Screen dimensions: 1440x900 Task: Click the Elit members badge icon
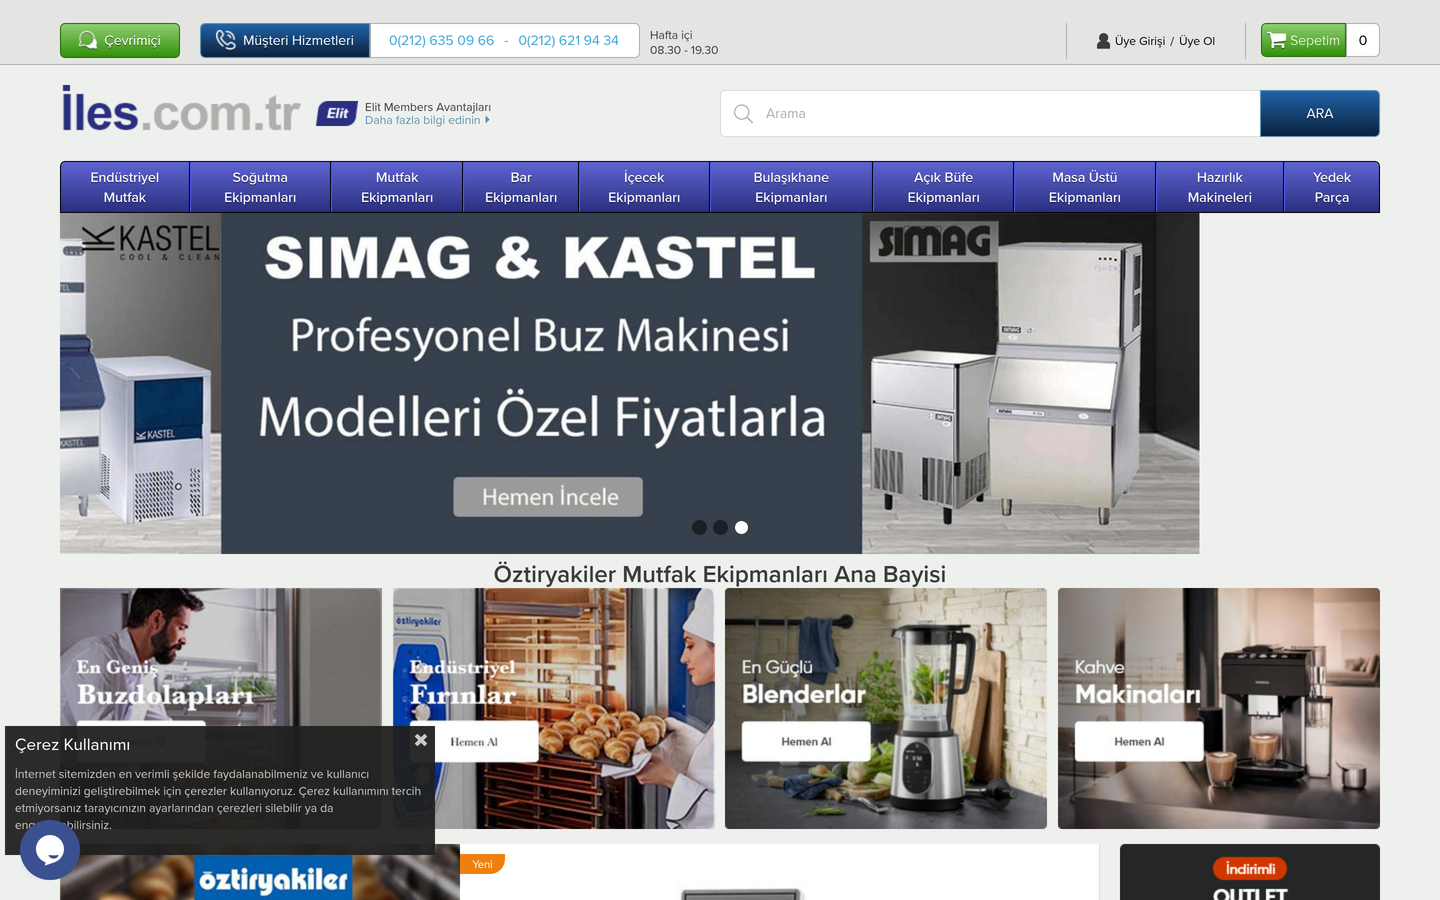[337, 114]
